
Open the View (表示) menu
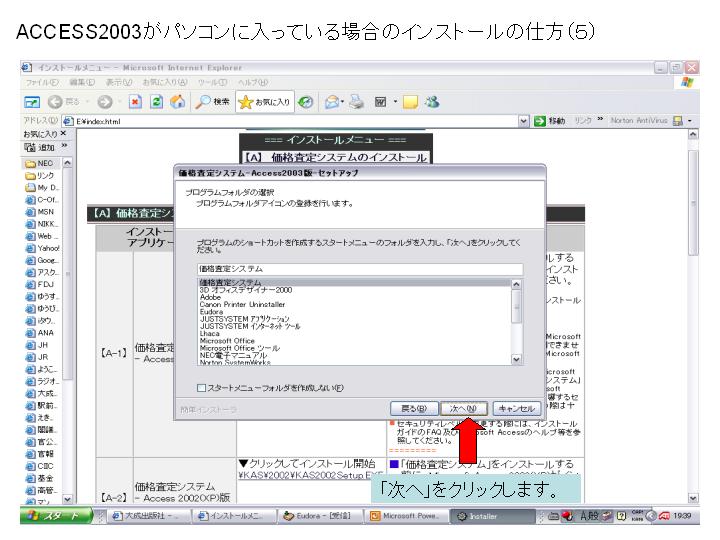pyautogui.click(x=118, y=83)
